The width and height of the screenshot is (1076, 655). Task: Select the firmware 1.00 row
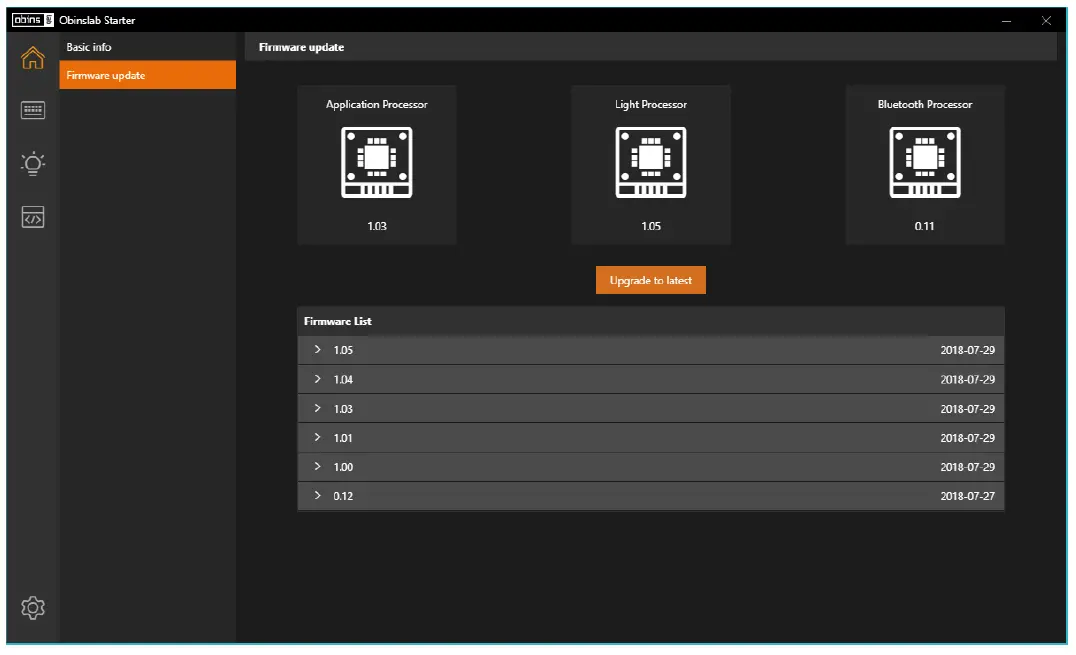pos(650,466)
